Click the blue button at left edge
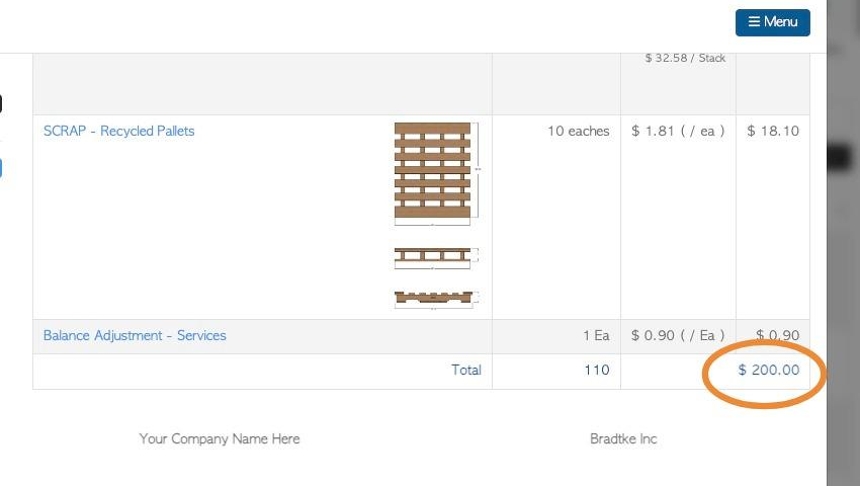 (x=1, y=168)
